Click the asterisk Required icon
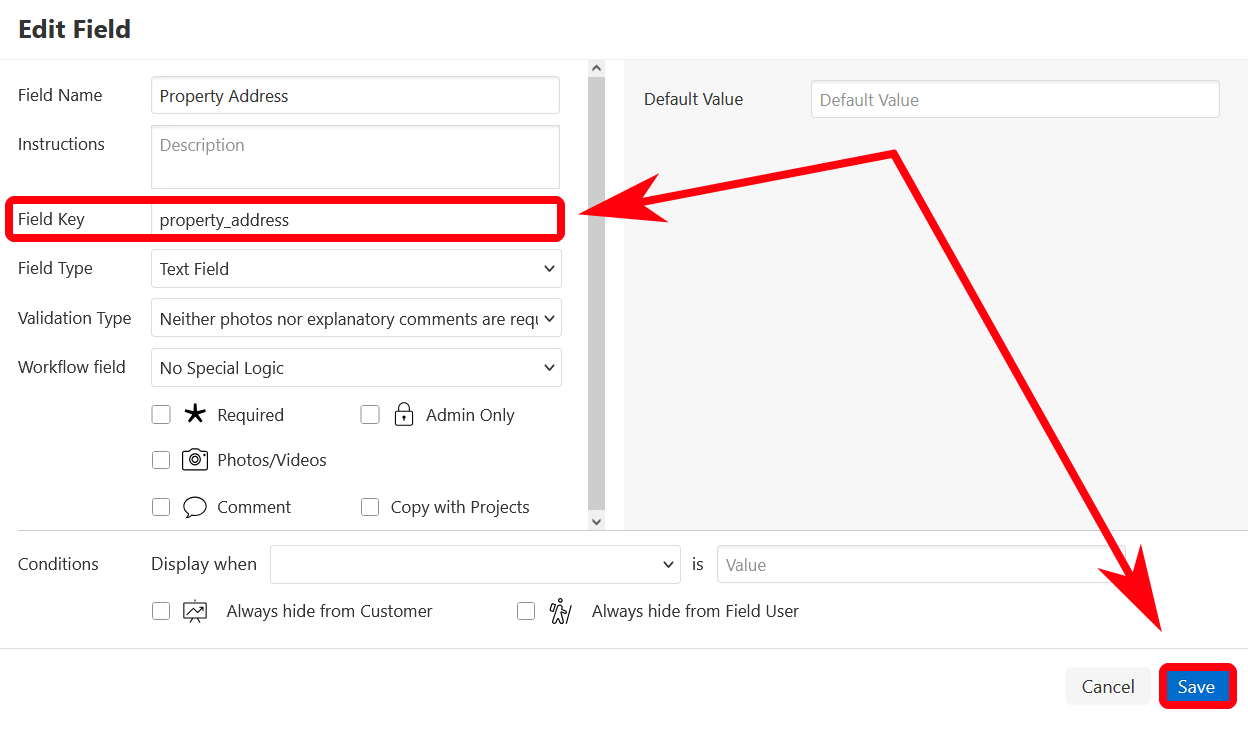 (x=194, y=415)
